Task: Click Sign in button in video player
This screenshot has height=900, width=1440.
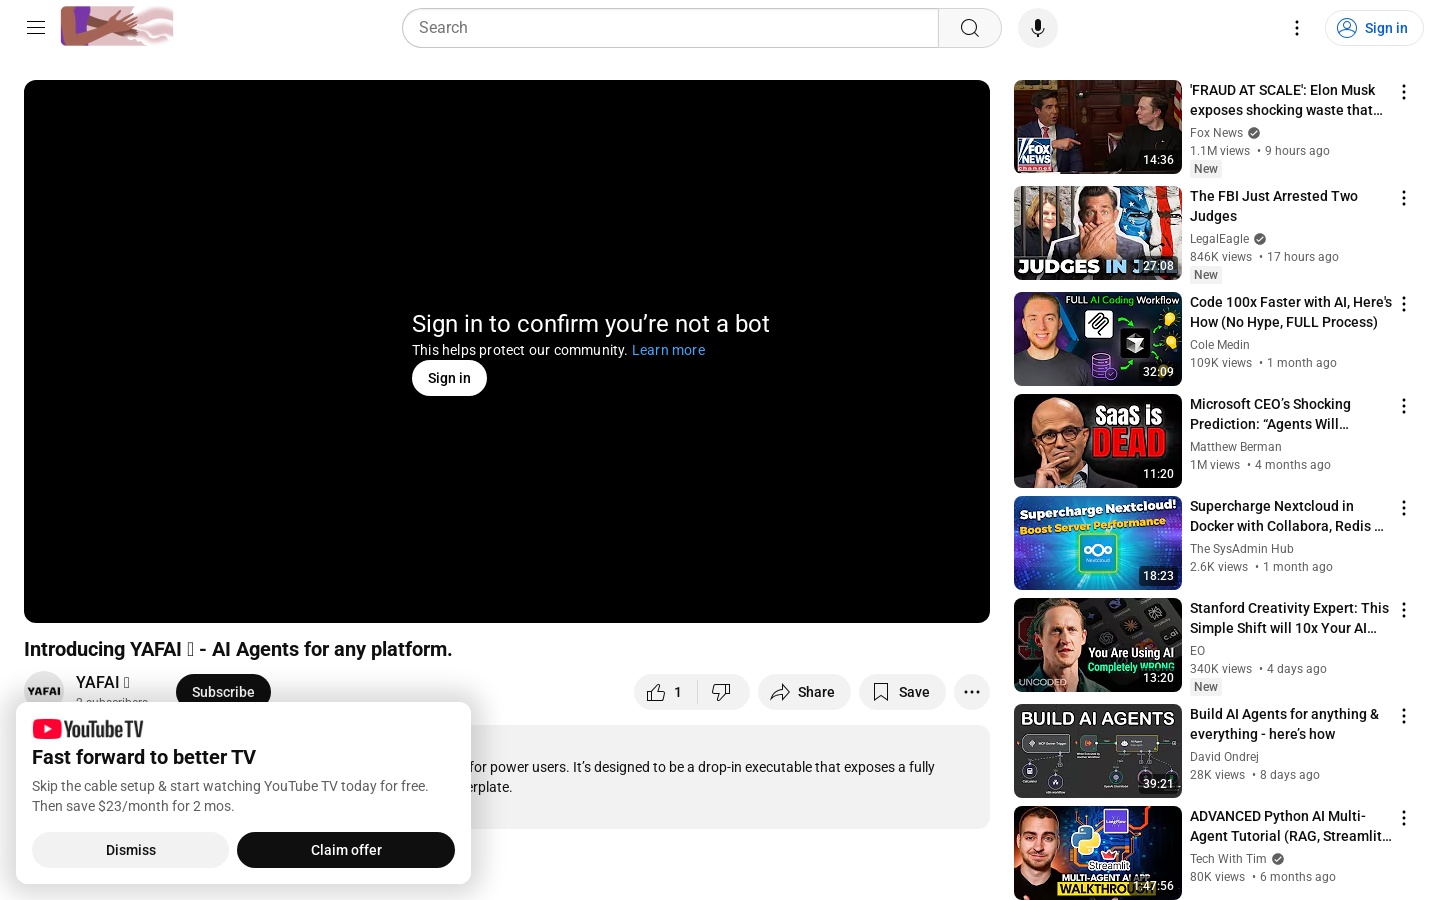Action: click(449, 378)
